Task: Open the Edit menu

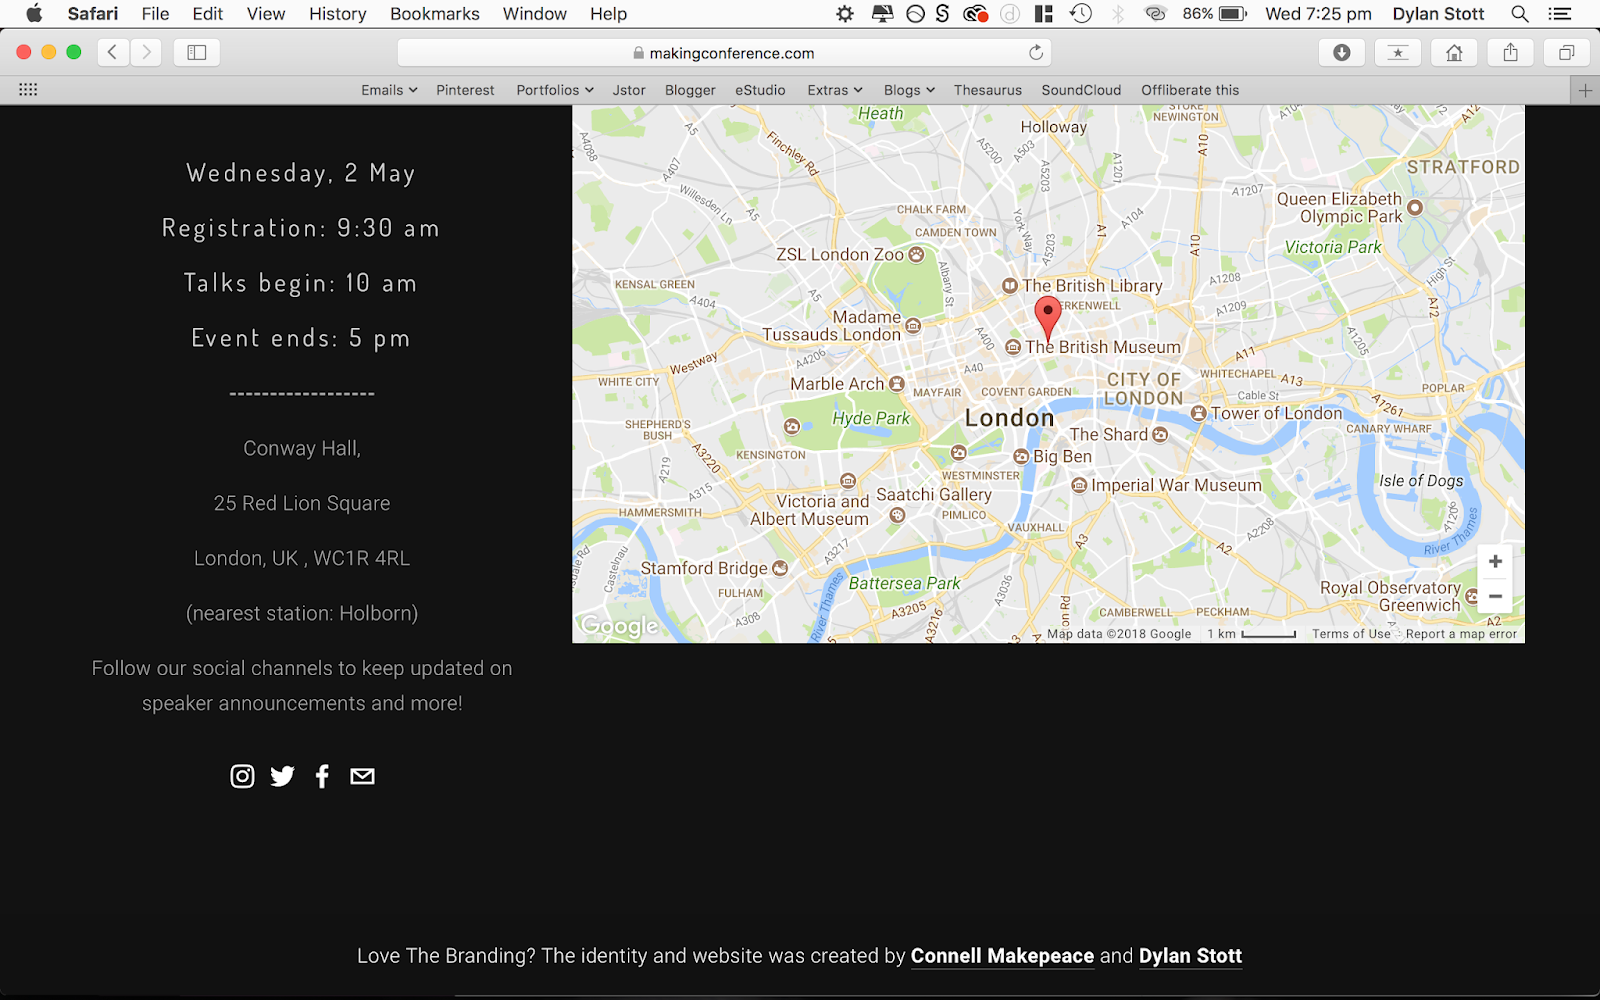Action: click(x=208, y=14)
